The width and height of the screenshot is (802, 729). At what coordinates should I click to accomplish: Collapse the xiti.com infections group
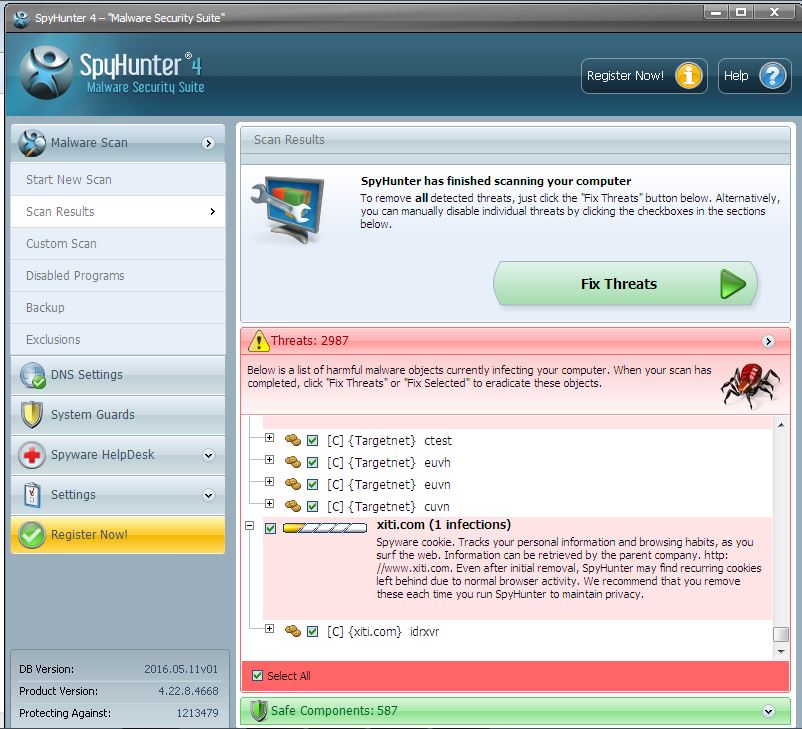(250, 525)
